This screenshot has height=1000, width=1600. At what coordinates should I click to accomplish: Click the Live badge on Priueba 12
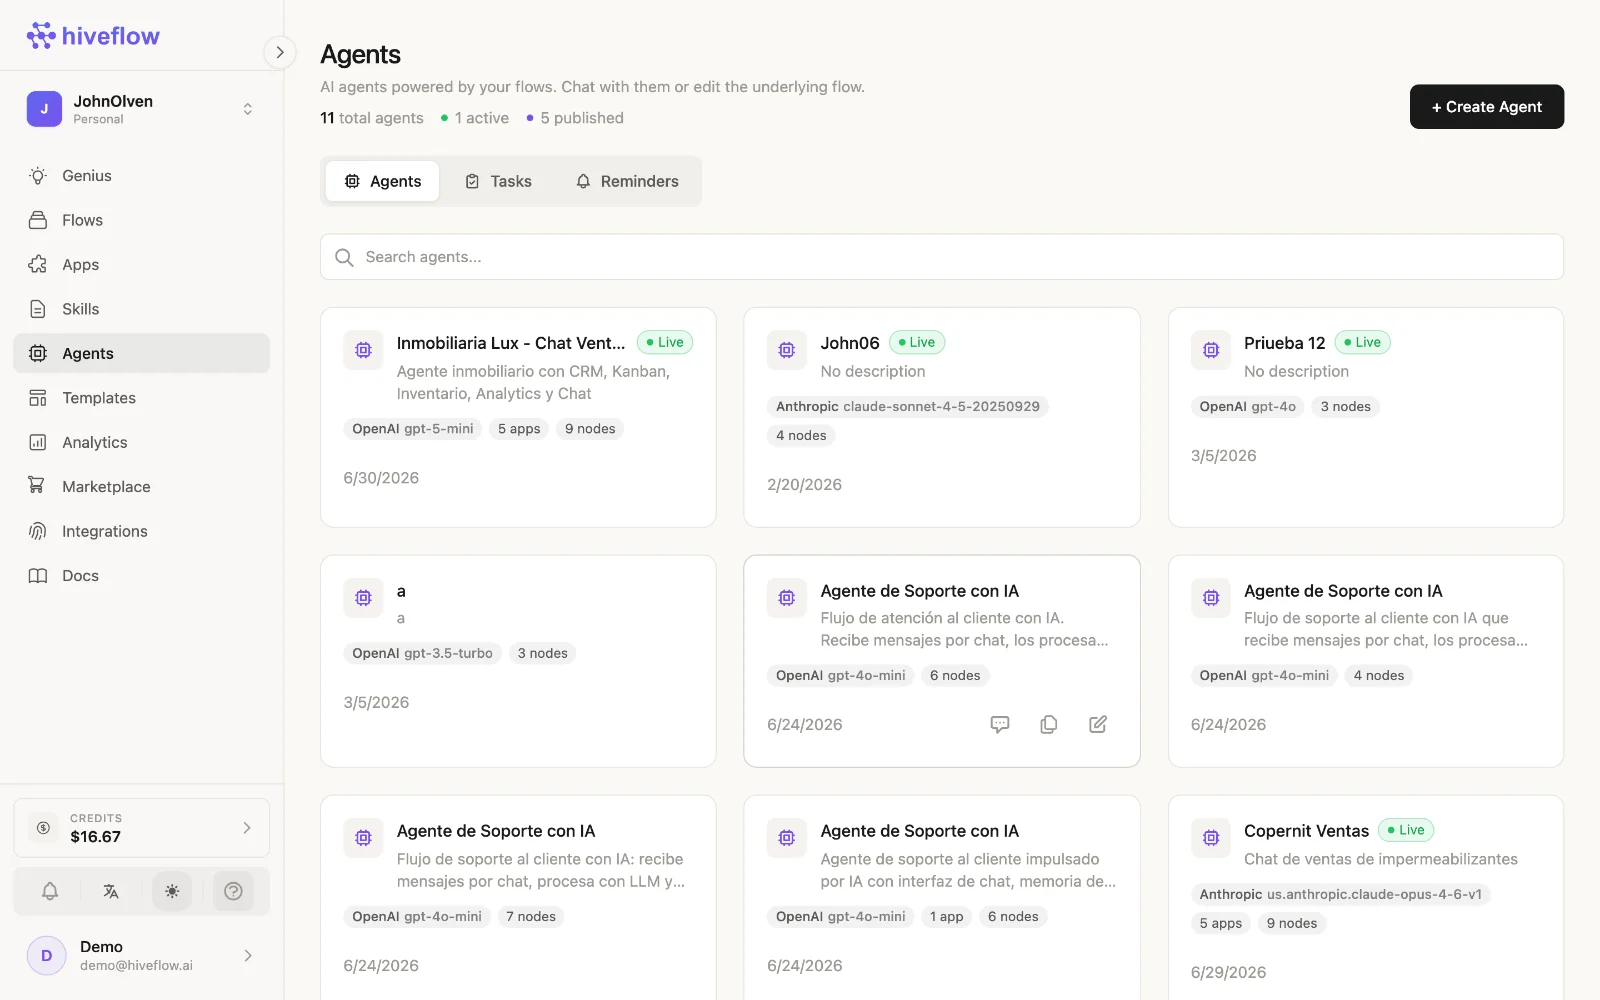[1362, 342]
